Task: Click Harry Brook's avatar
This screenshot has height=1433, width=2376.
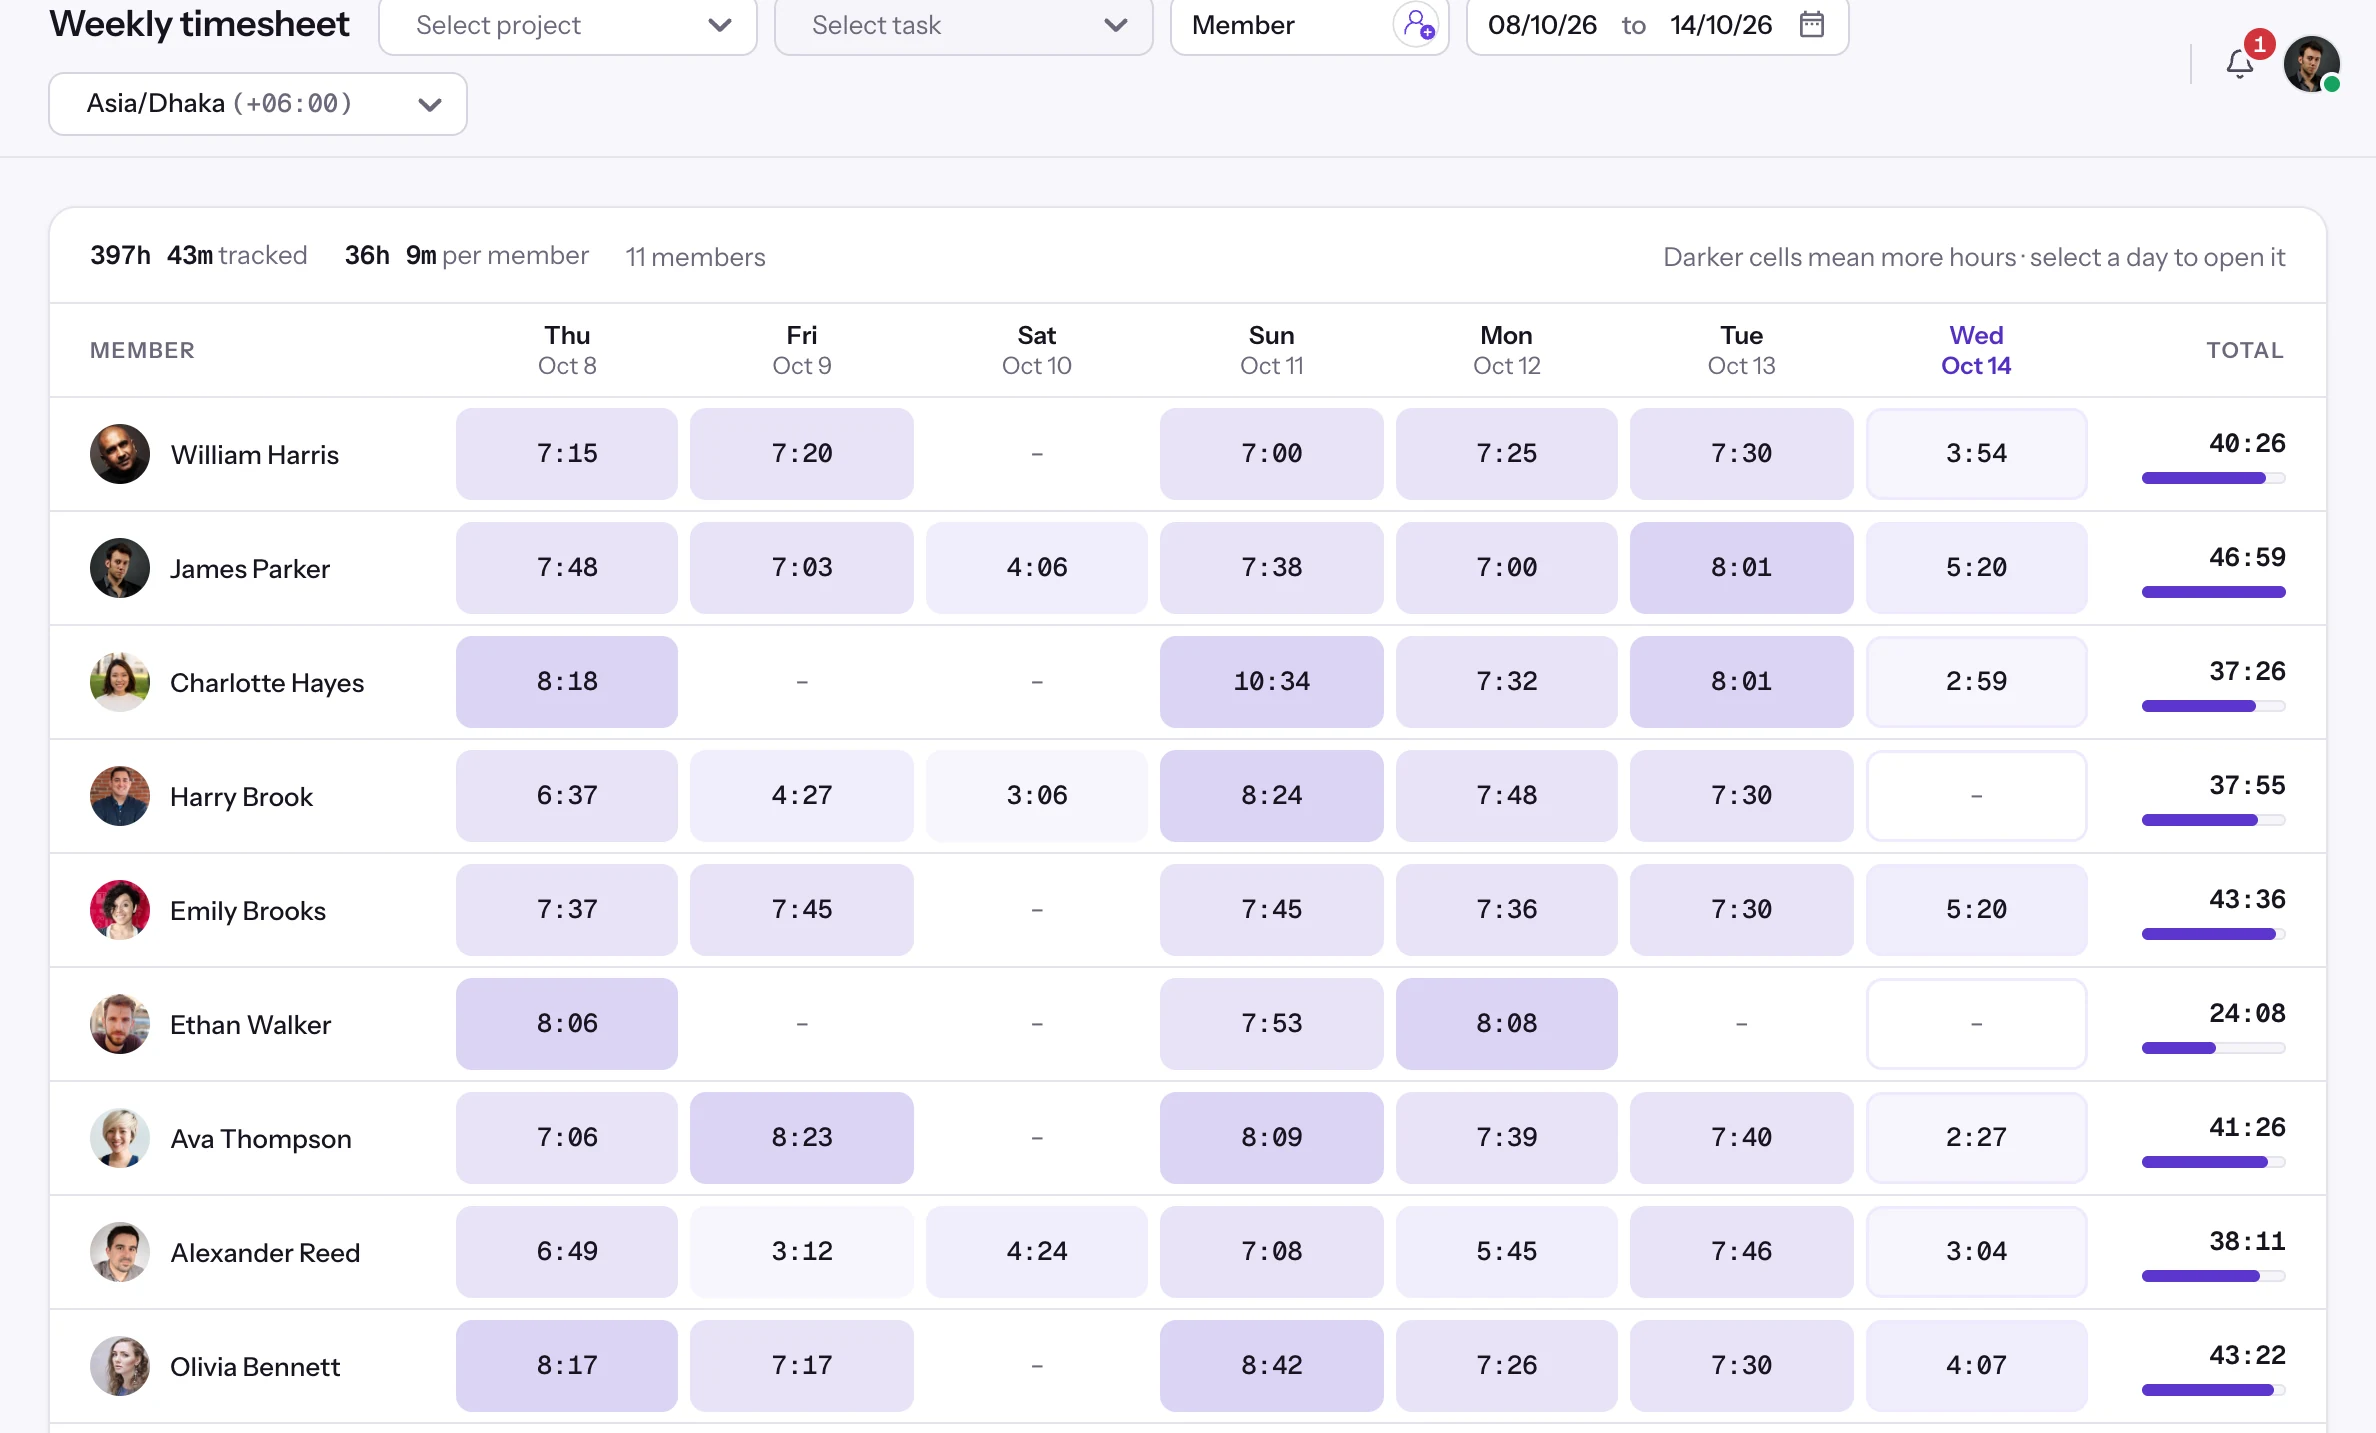Action: [x=120, y=796]
